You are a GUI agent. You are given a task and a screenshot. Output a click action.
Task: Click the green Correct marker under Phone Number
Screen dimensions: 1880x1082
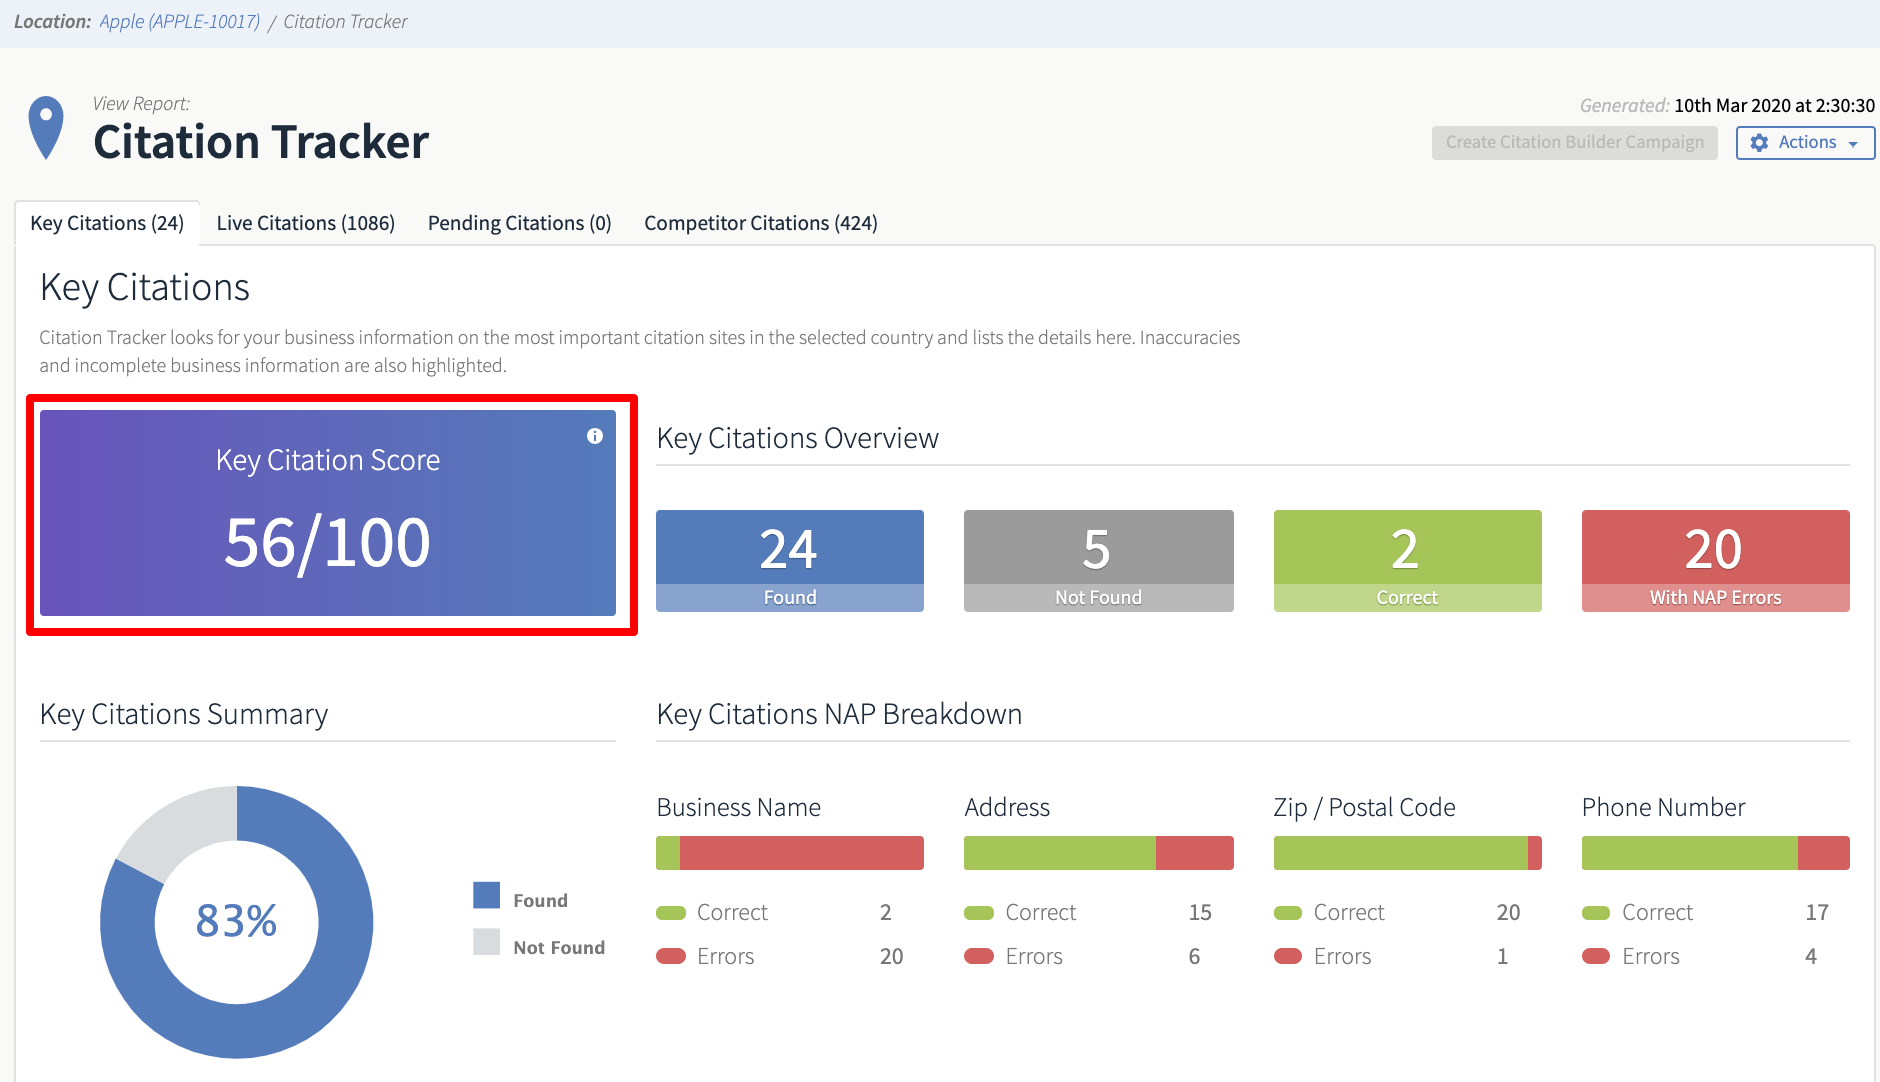[x=1596, y=913]
